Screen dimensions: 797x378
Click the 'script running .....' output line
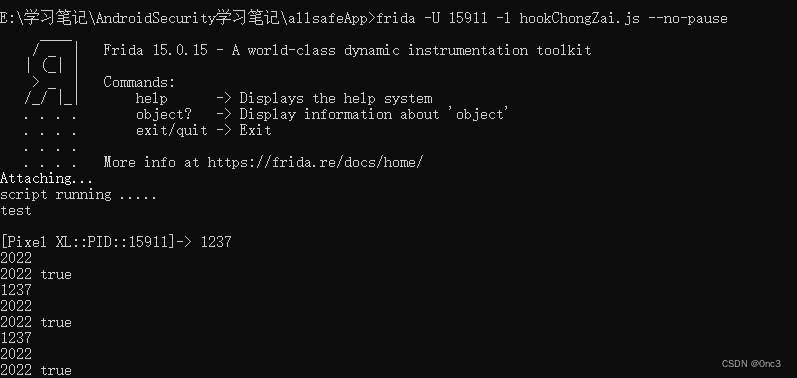(x=78, y=195)
